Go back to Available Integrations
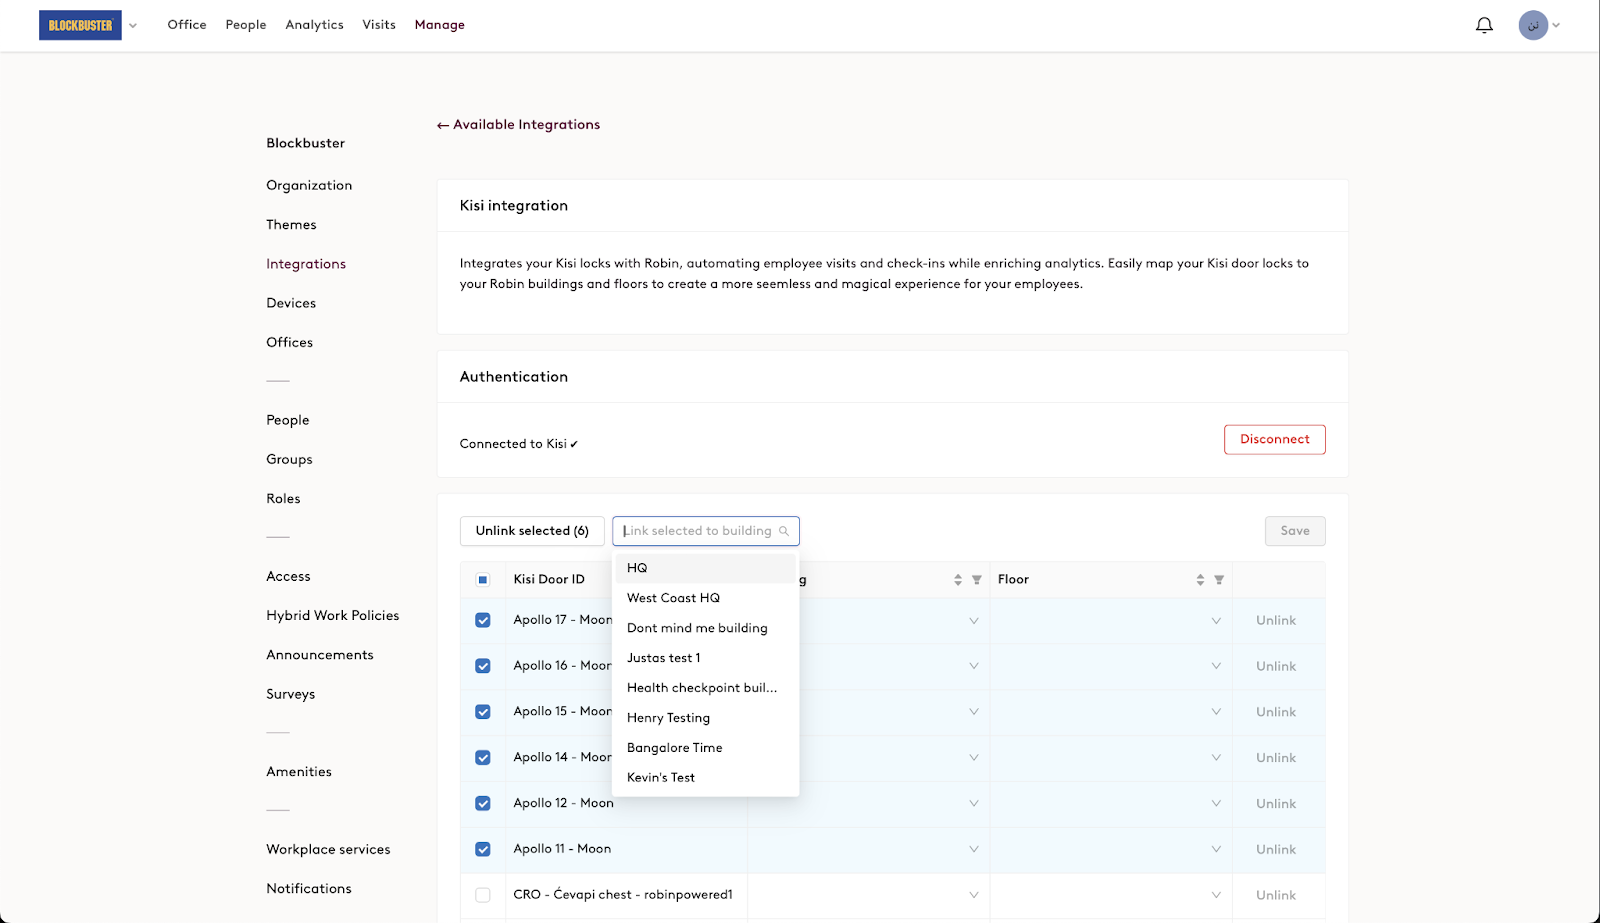 tap(518, 125)
